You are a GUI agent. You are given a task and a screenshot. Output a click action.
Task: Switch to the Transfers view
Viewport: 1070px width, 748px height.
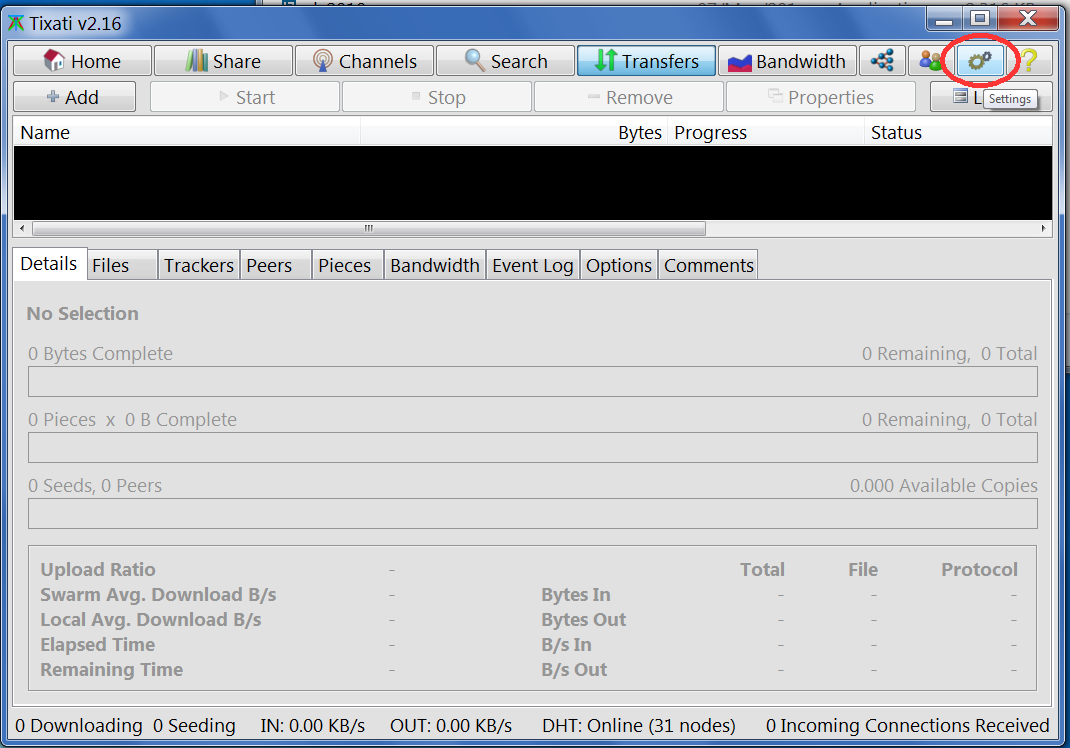pyautogui.click(x=646, y=61)
